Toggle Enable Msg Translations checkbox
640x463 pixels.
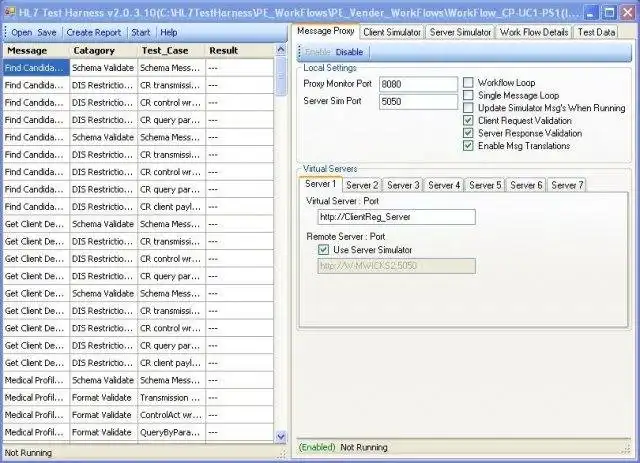click(x=468, y=146)
